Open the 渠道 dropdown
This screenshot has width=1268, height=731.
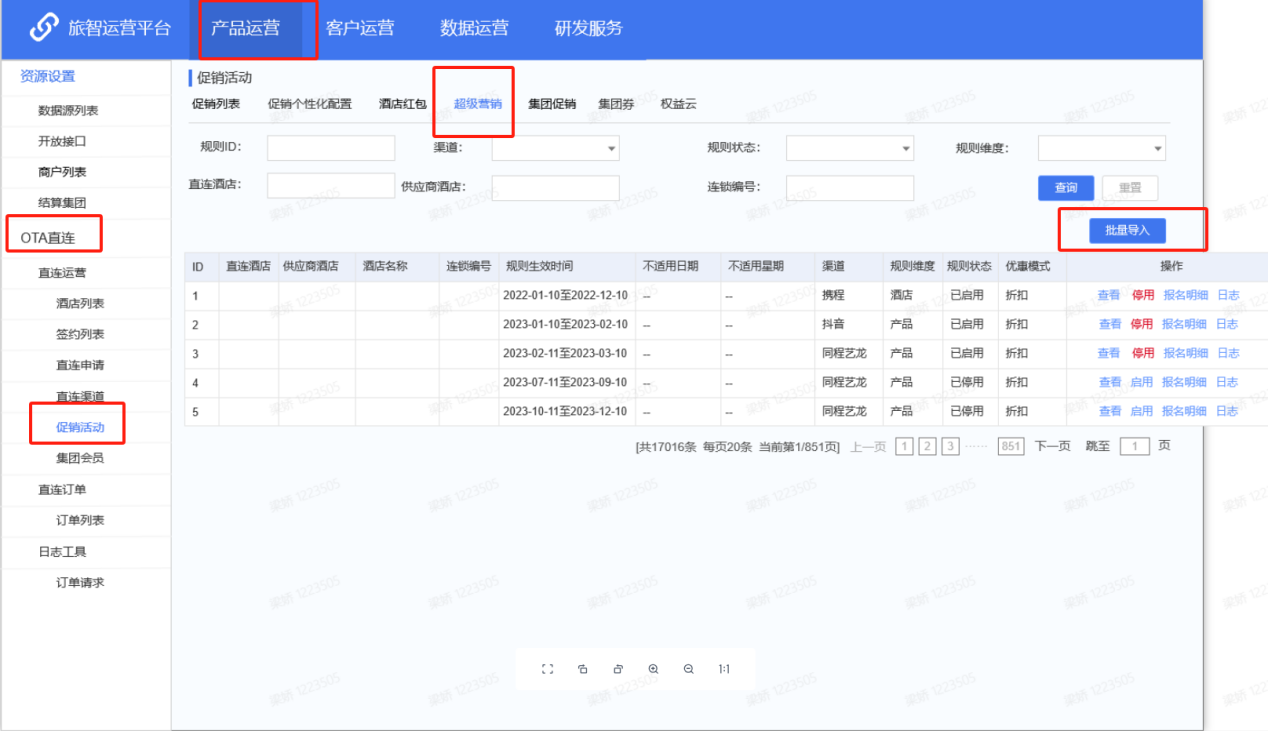pyautogui.click(x=555, y=148)
